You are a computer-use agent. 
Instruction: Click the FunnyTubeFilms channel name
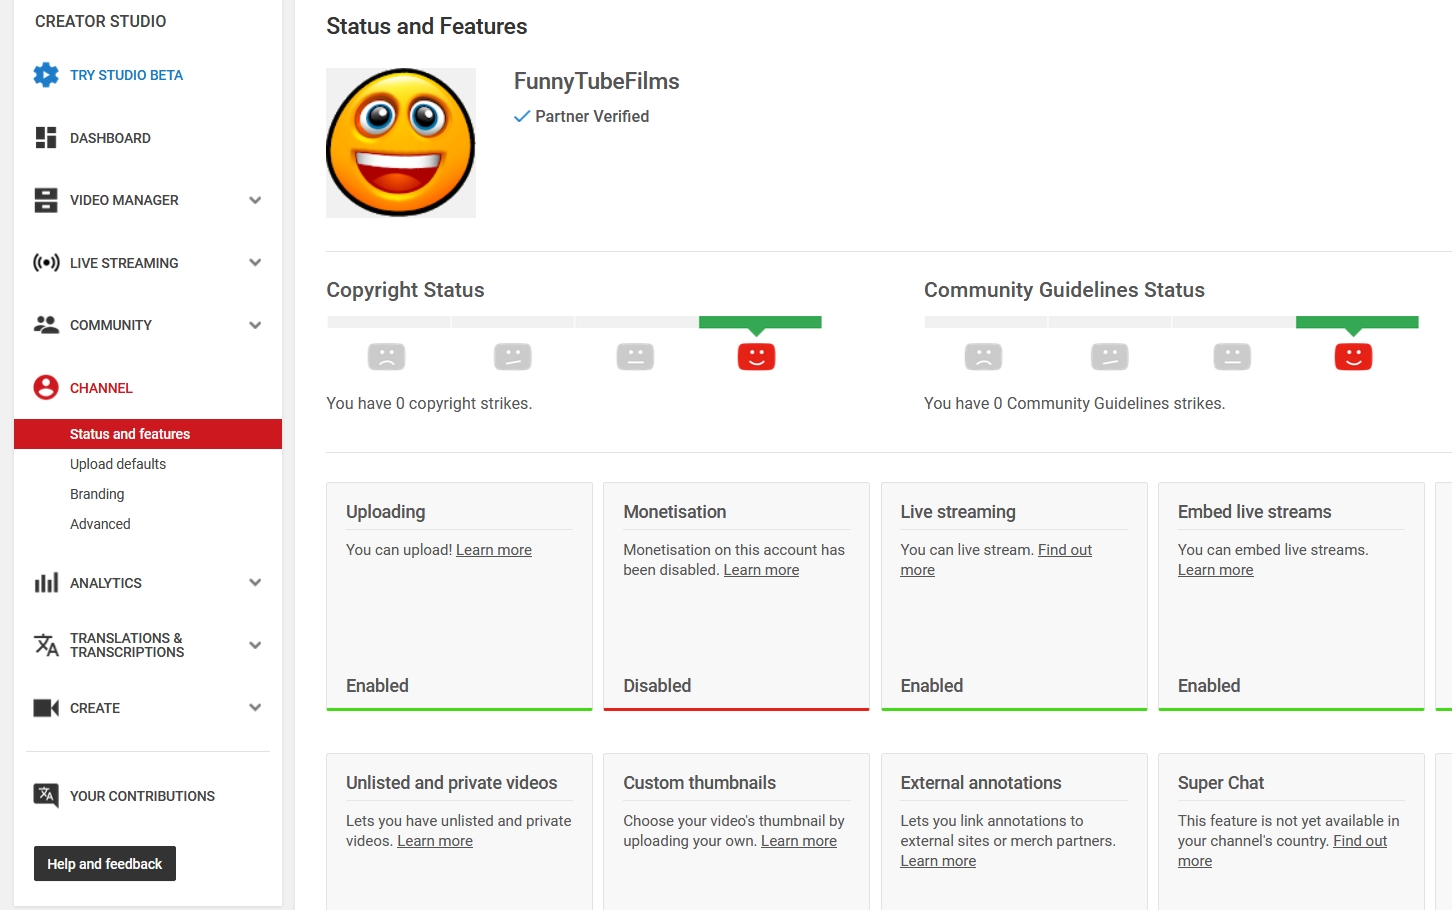597,81
